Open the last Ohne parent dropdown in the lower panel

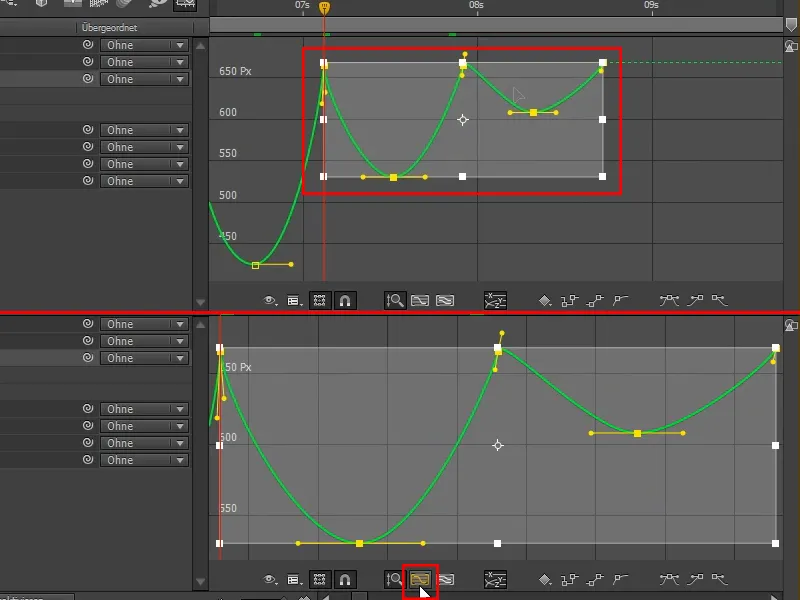[x=144, y=460]
